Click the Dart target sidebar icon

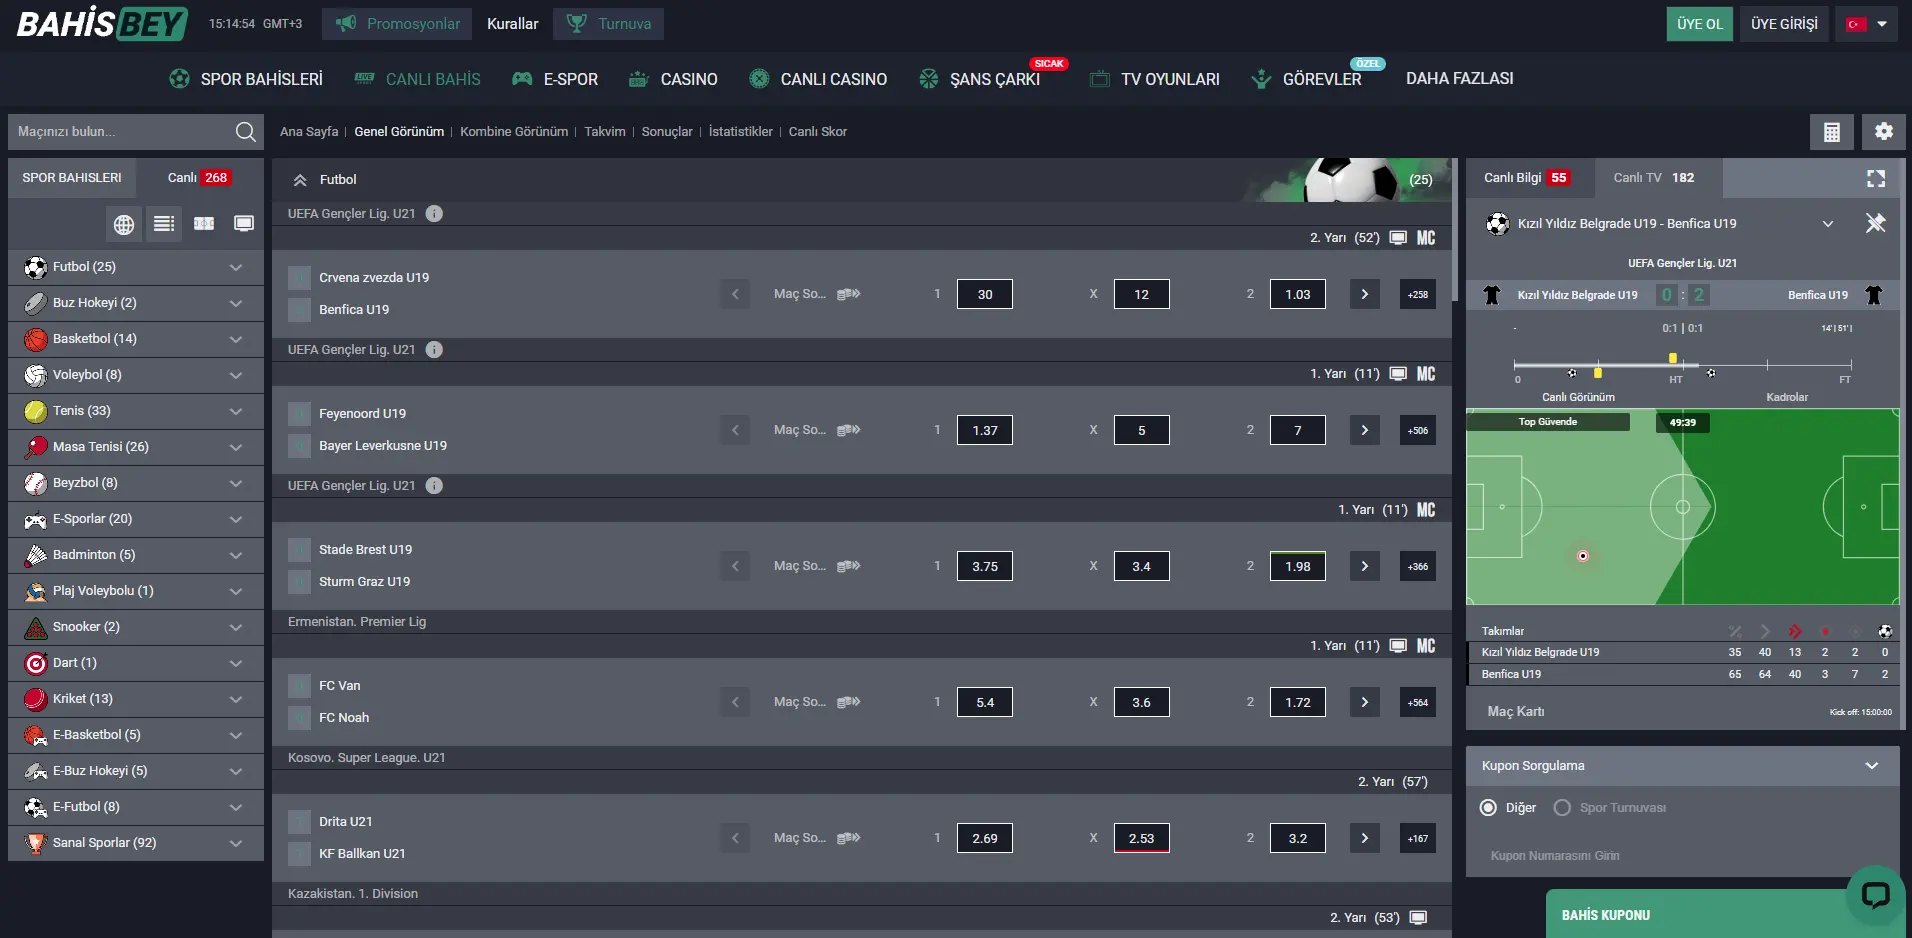click(36, 663)
